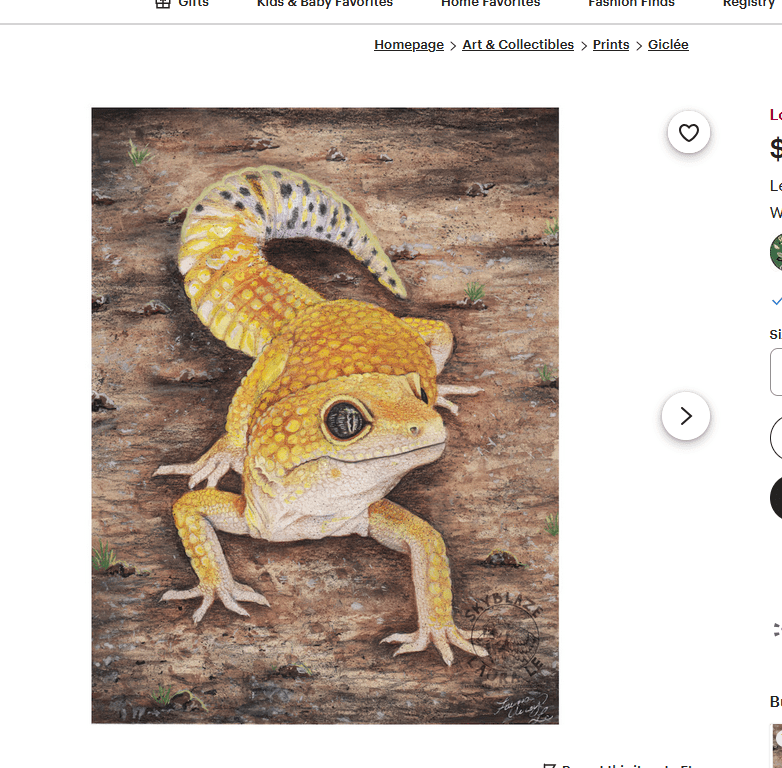This screenshot has height=768, width=782.
Task: Go to the Prints breadcrumb category
Action: 611,45
